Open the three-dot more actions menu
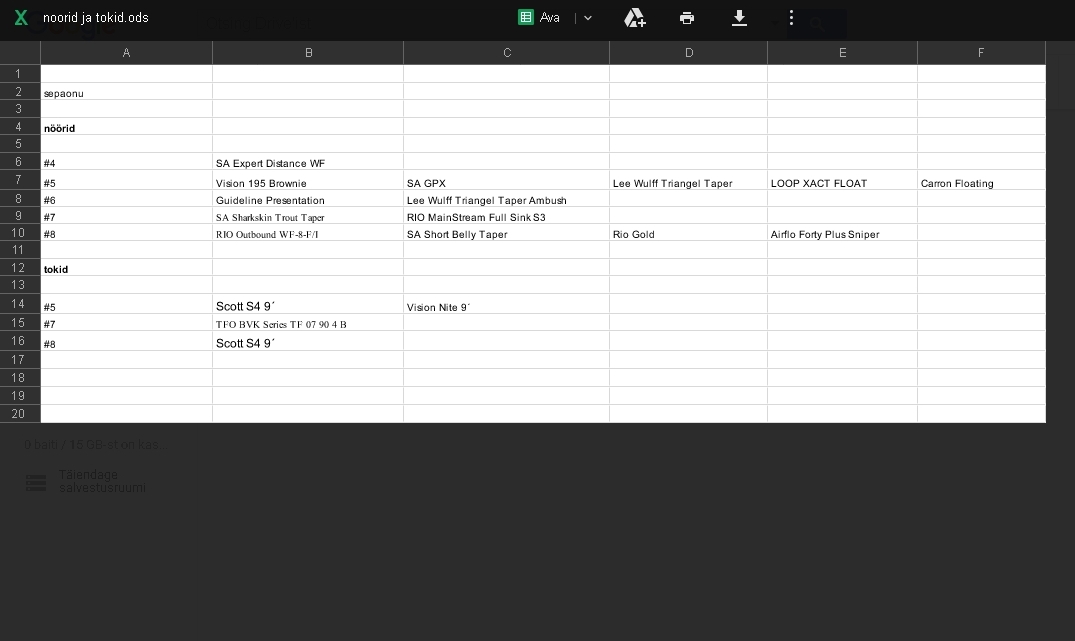 click(x=791, y=18)
